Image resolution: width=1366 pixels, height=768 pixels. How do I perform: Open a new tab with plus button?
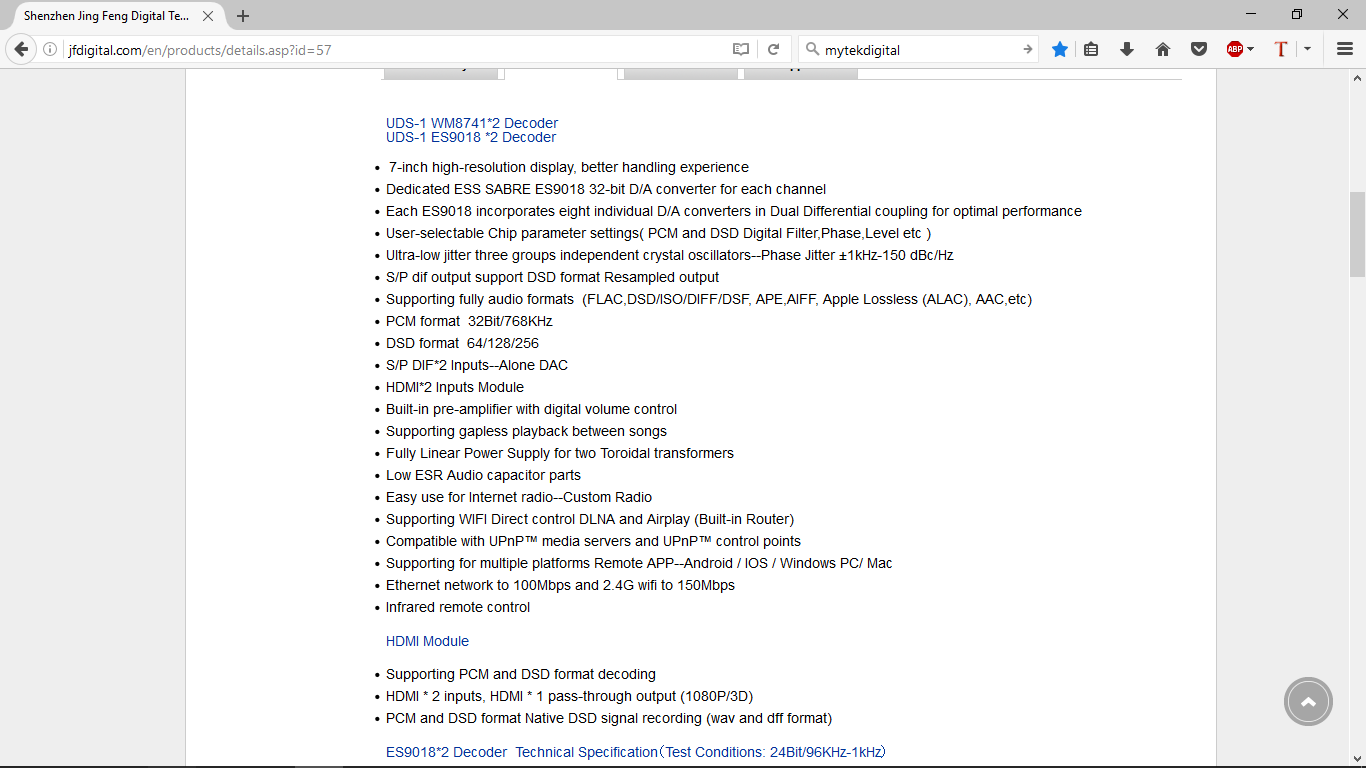click(243, 16)
